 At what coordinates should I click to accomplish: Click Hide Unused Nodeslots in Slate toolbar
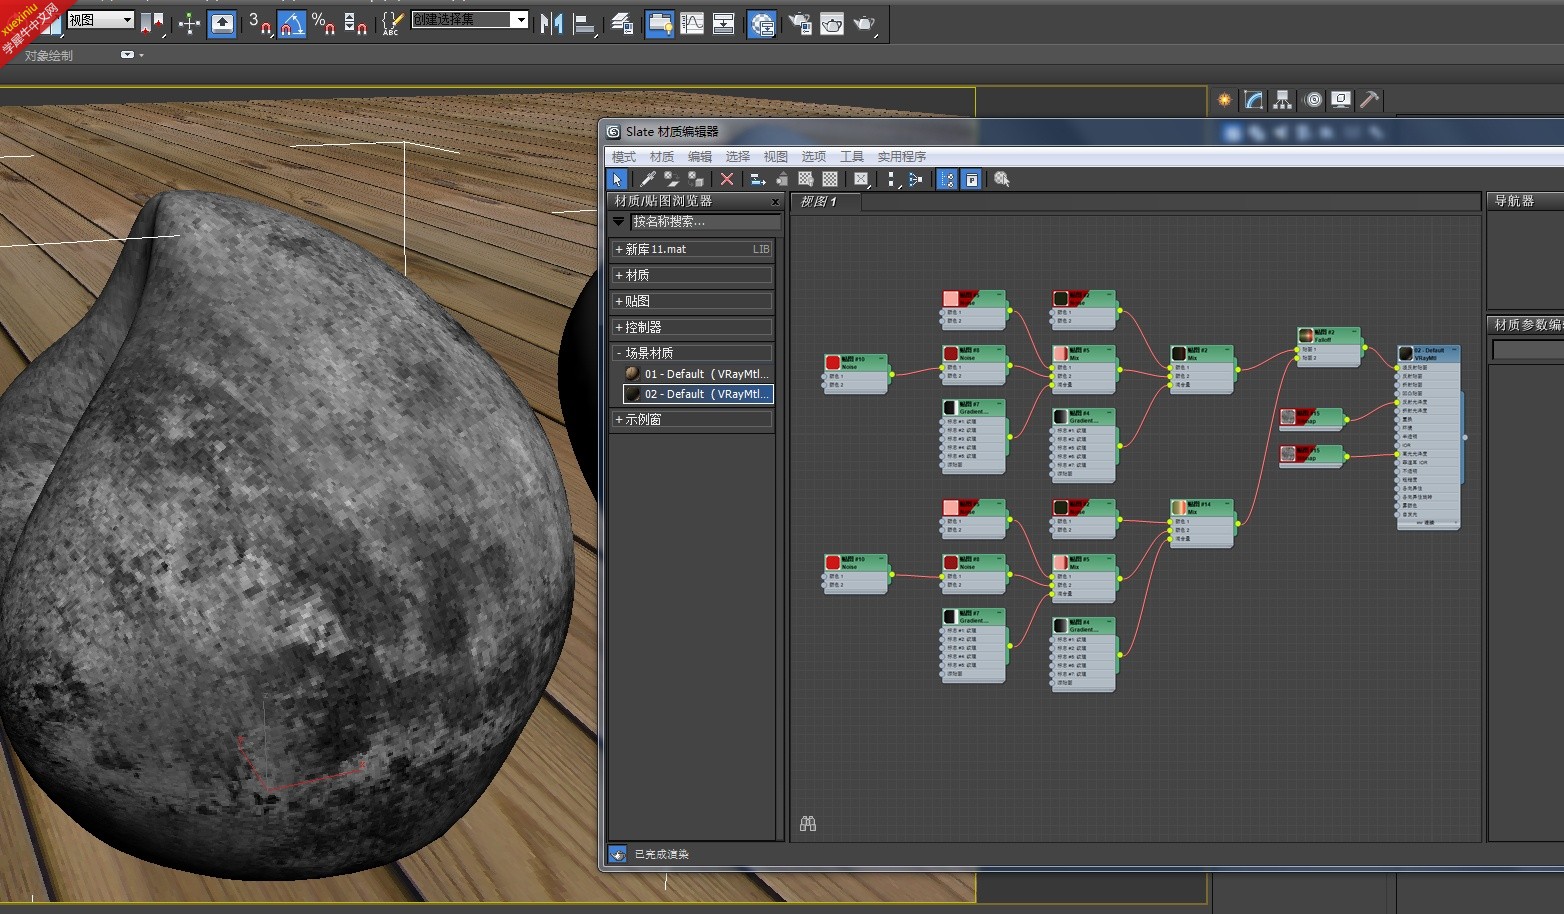[782, 179]
